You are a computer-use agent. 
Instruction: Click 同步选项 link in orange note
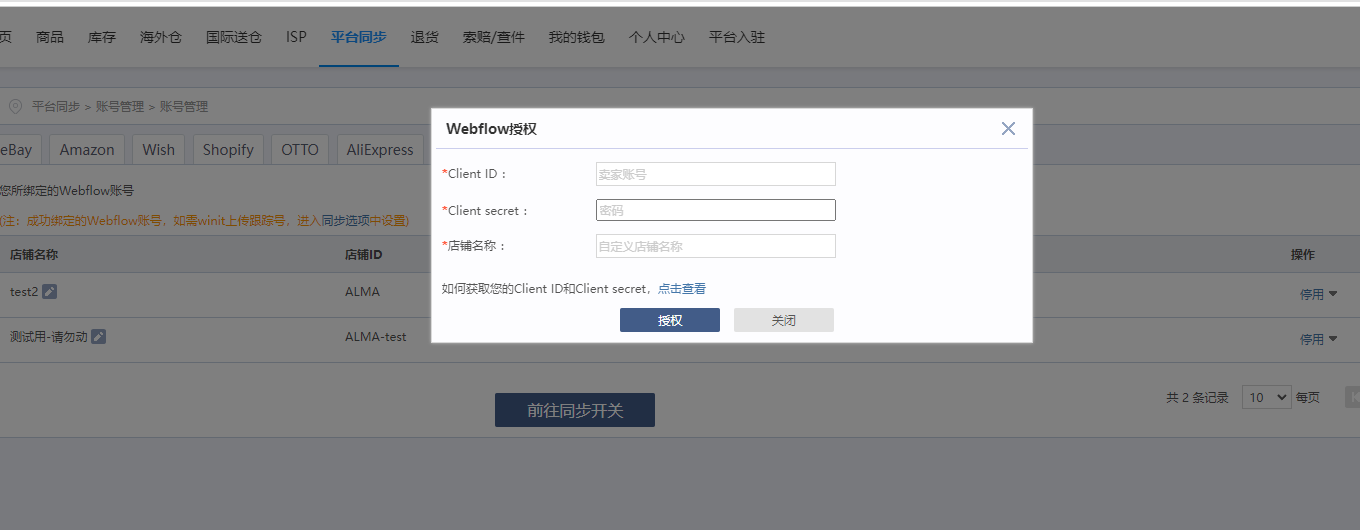[346, 220]
